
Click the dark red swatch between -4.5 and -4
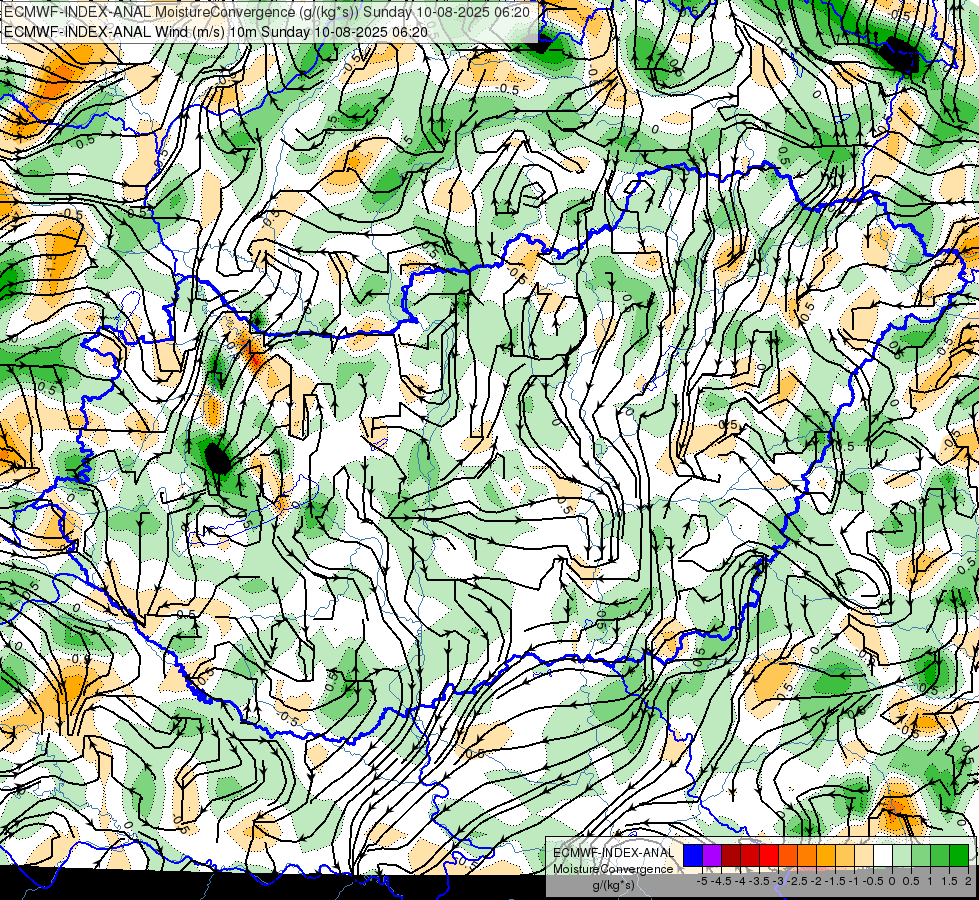[731, 856]
